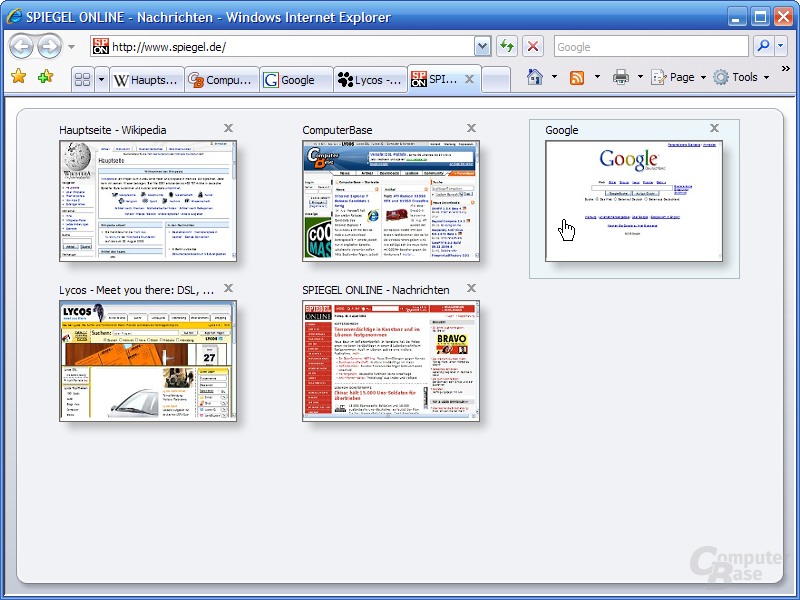The height and width of the screenshot is (600, 800).
Task: Go back with the Back arrow button
Action: click(21, 46)
